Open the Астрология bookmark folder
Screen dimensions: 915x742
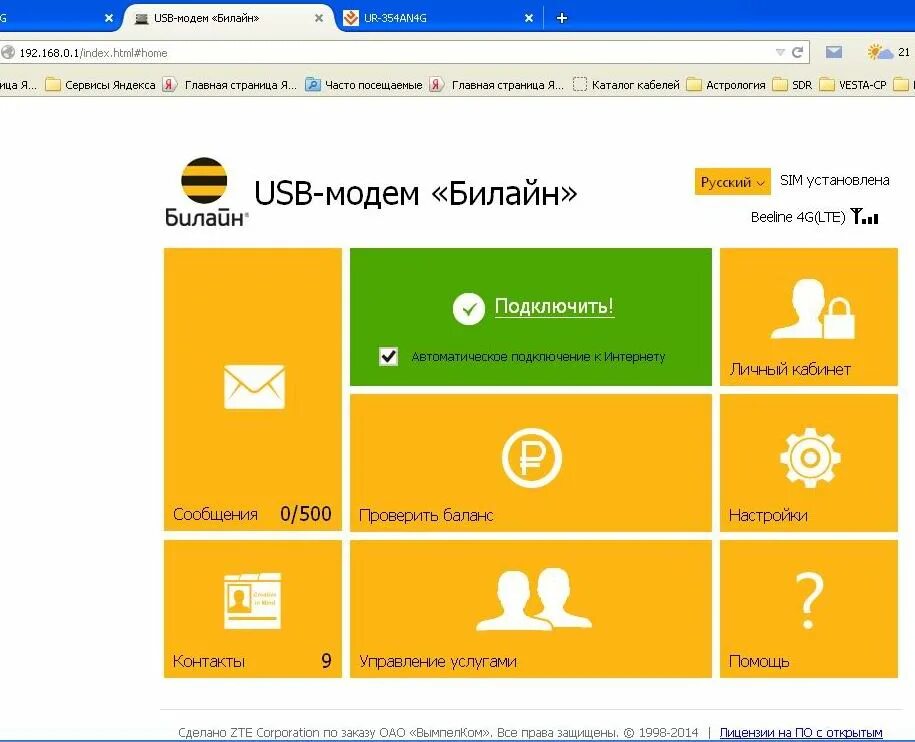click(x=726, y=85)
